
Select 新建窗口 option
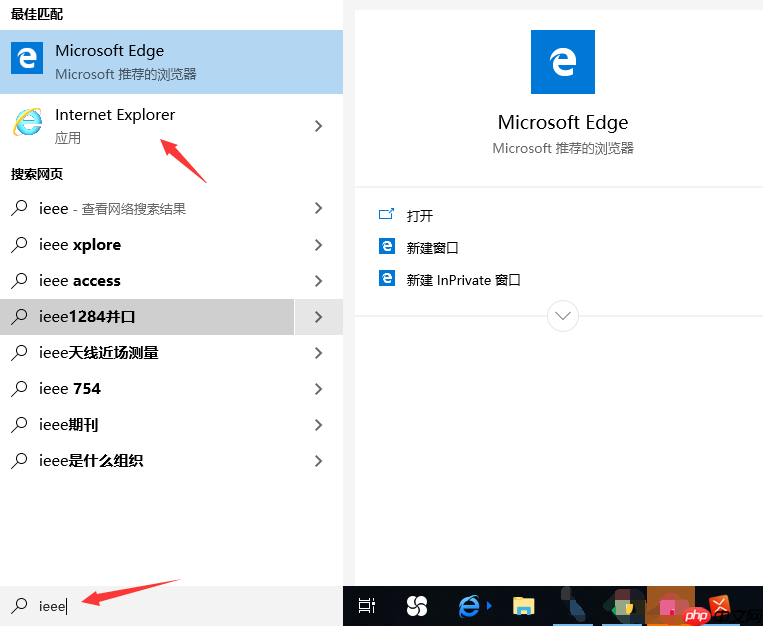pyautogui.click(x=432, y=247)
